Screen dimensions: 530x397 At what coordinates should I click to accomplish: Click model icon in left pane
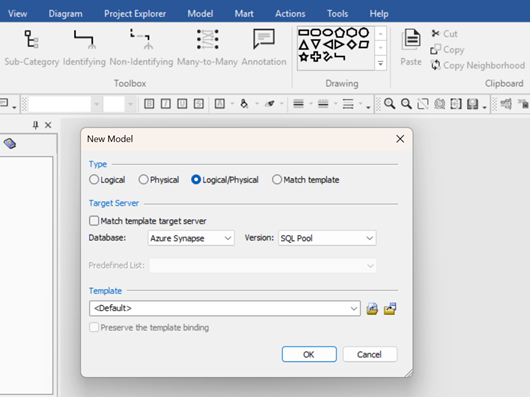(10, 144)
